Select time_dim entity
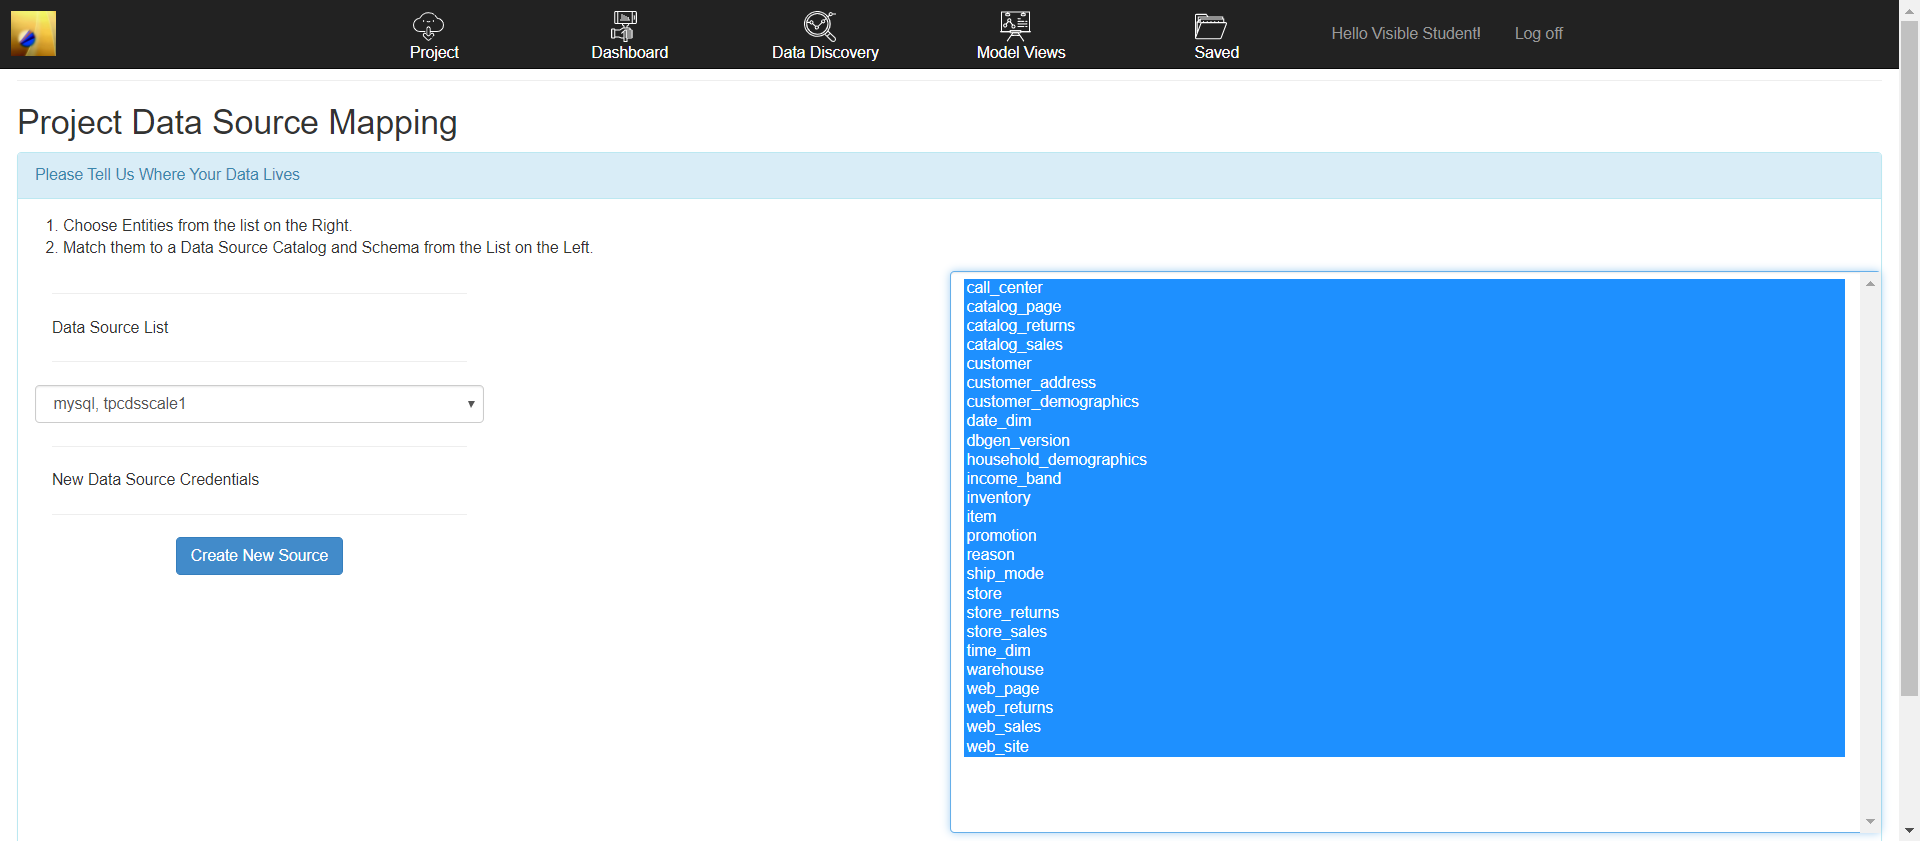The width and height of the screenshot is (1920, 841). (x=1404, y=651)
